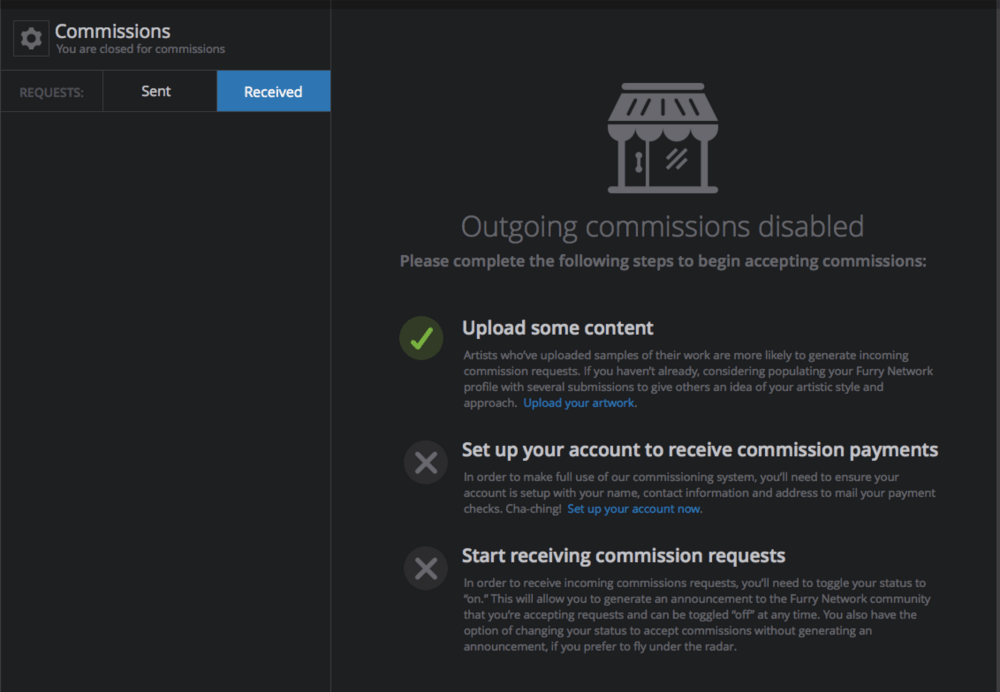Click the Commissions page title
The height and width of the screenshot is (692, 1000).
pyautogui.click(x=113, y=31)
